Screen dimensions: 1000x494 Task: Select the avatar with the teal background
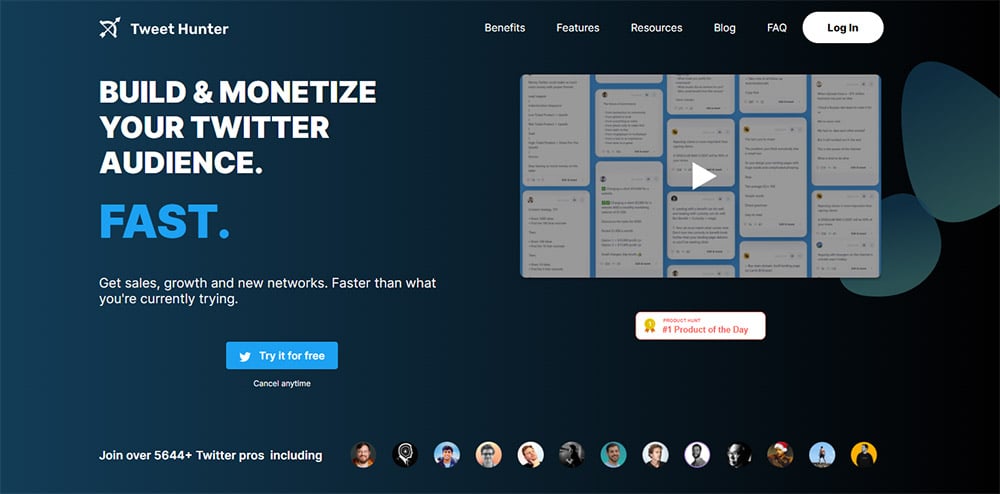click(614, 455)
